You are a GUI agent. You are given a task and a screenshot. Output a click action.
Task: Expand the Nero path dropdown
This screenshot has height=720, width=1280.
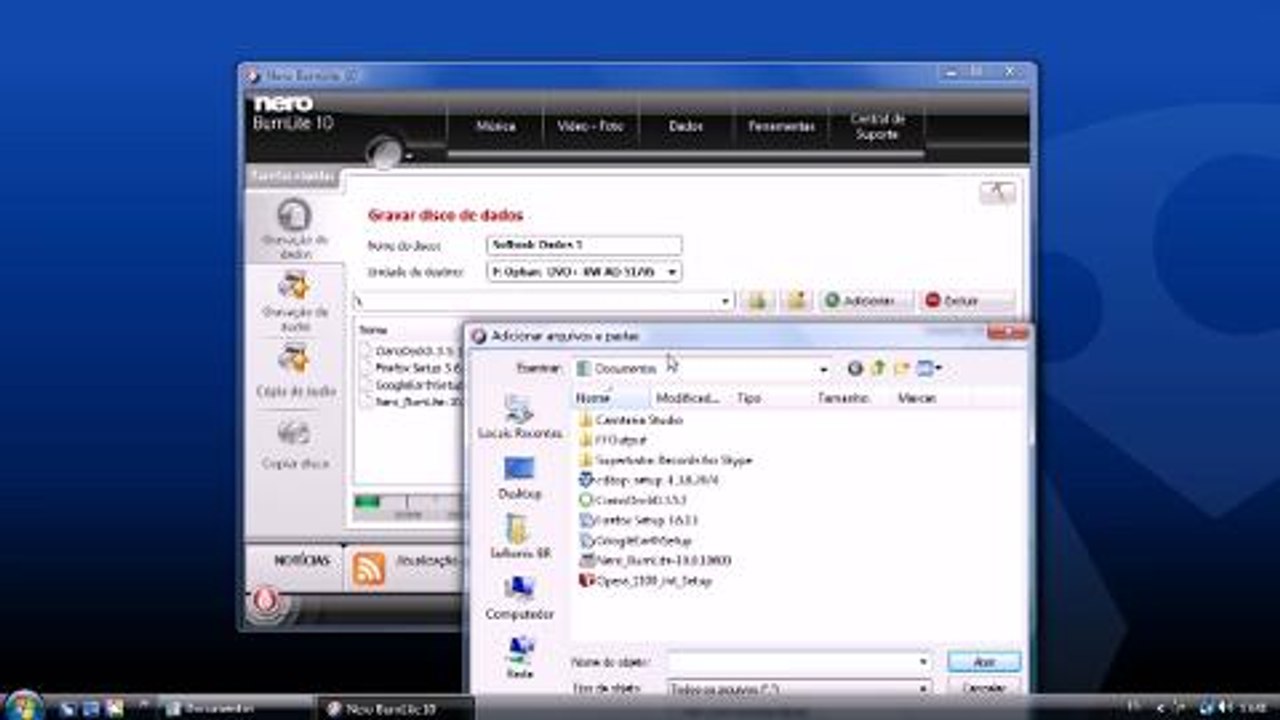point(726,300)
